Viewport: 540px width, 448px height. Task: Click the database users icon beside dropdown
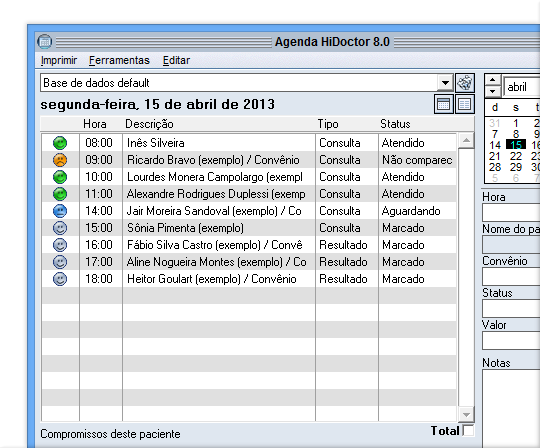pos(465,83)
